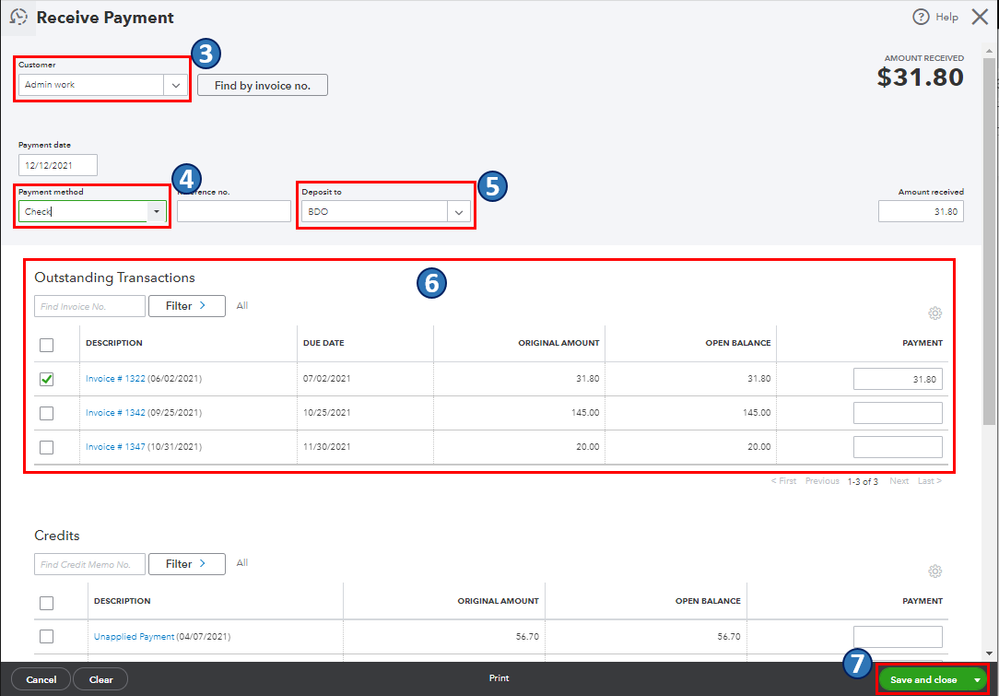Open Outstanding Transactions settings gear

click(935, 313)
